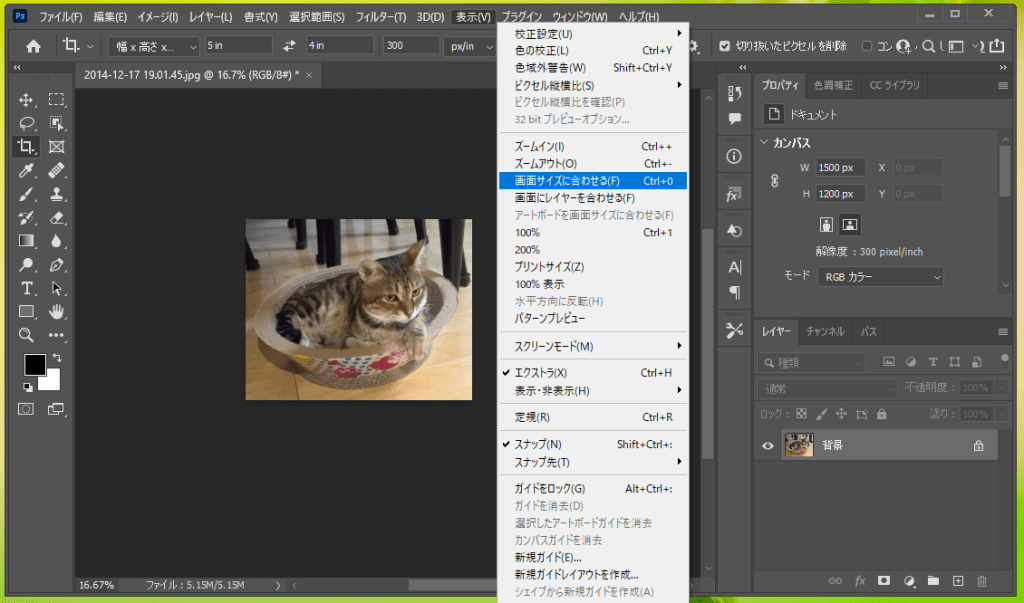Select the Hand tool
The height and width of the screenshot is (603, 1024).
click(x=57, y=311)
